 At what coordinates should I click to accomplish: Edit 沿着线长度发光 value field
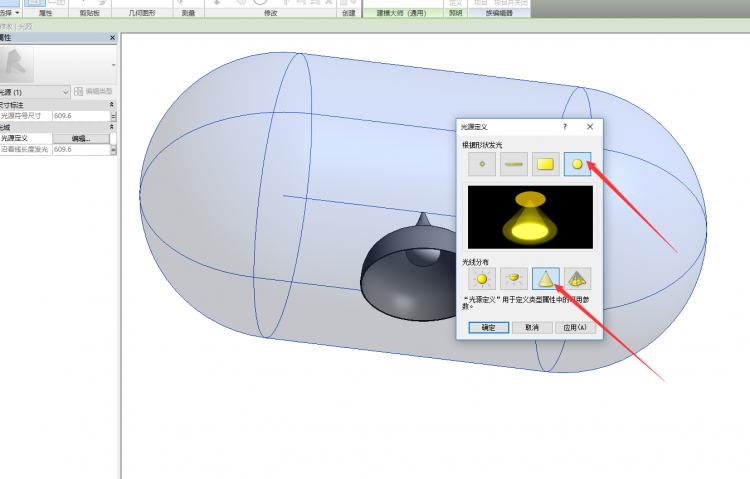click(x=81, y=149)
